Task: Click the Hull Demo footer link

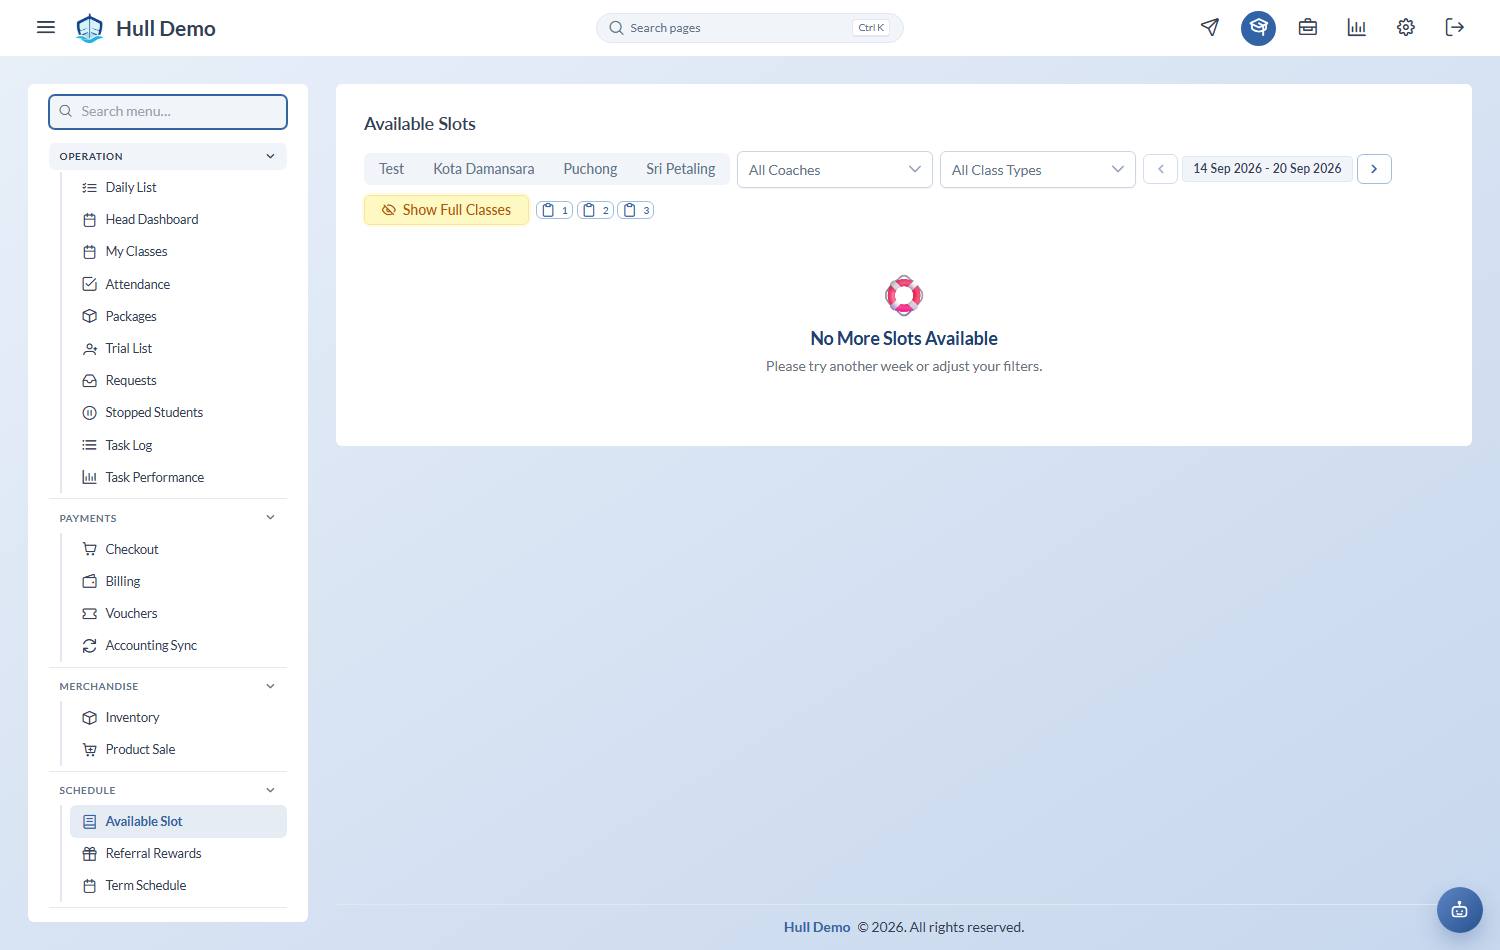Action: pos(817,927)
